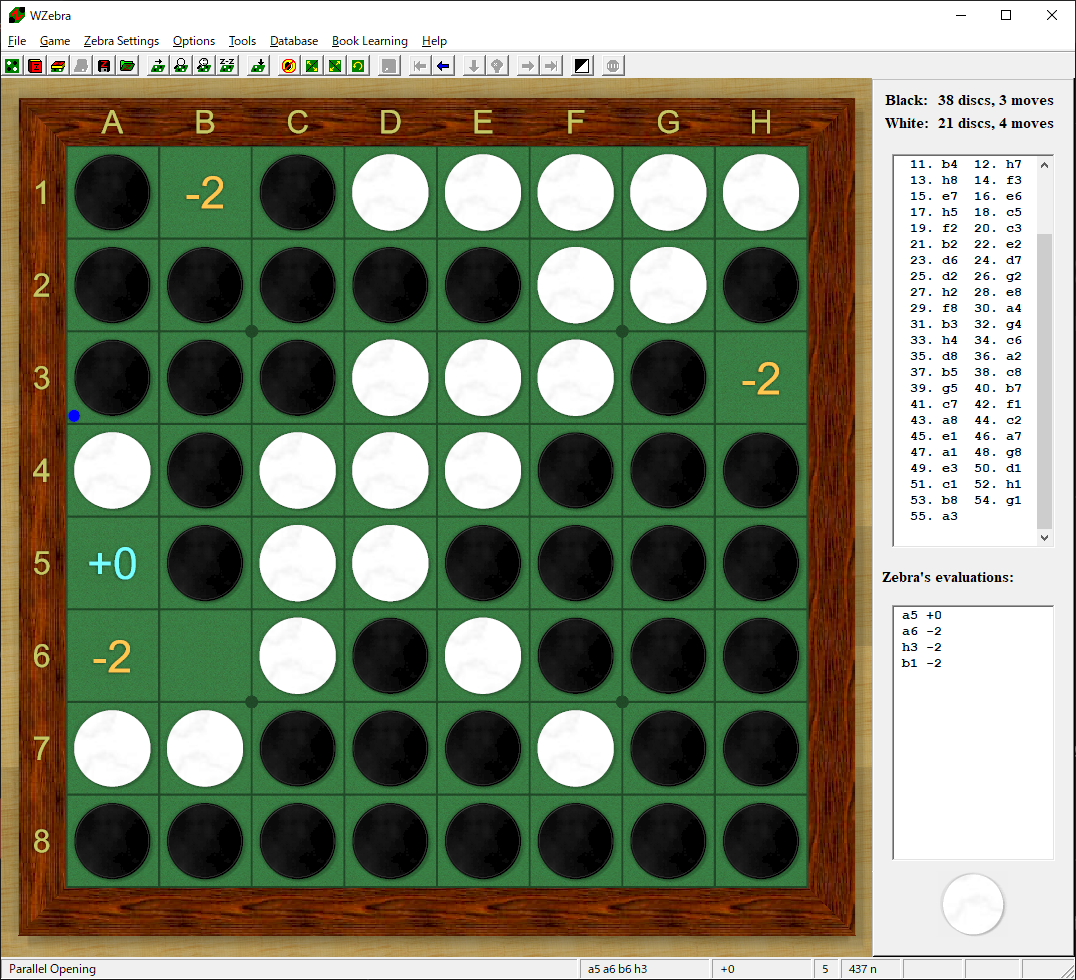Play white at square A6 showing -2

click(x=113, y=656)
